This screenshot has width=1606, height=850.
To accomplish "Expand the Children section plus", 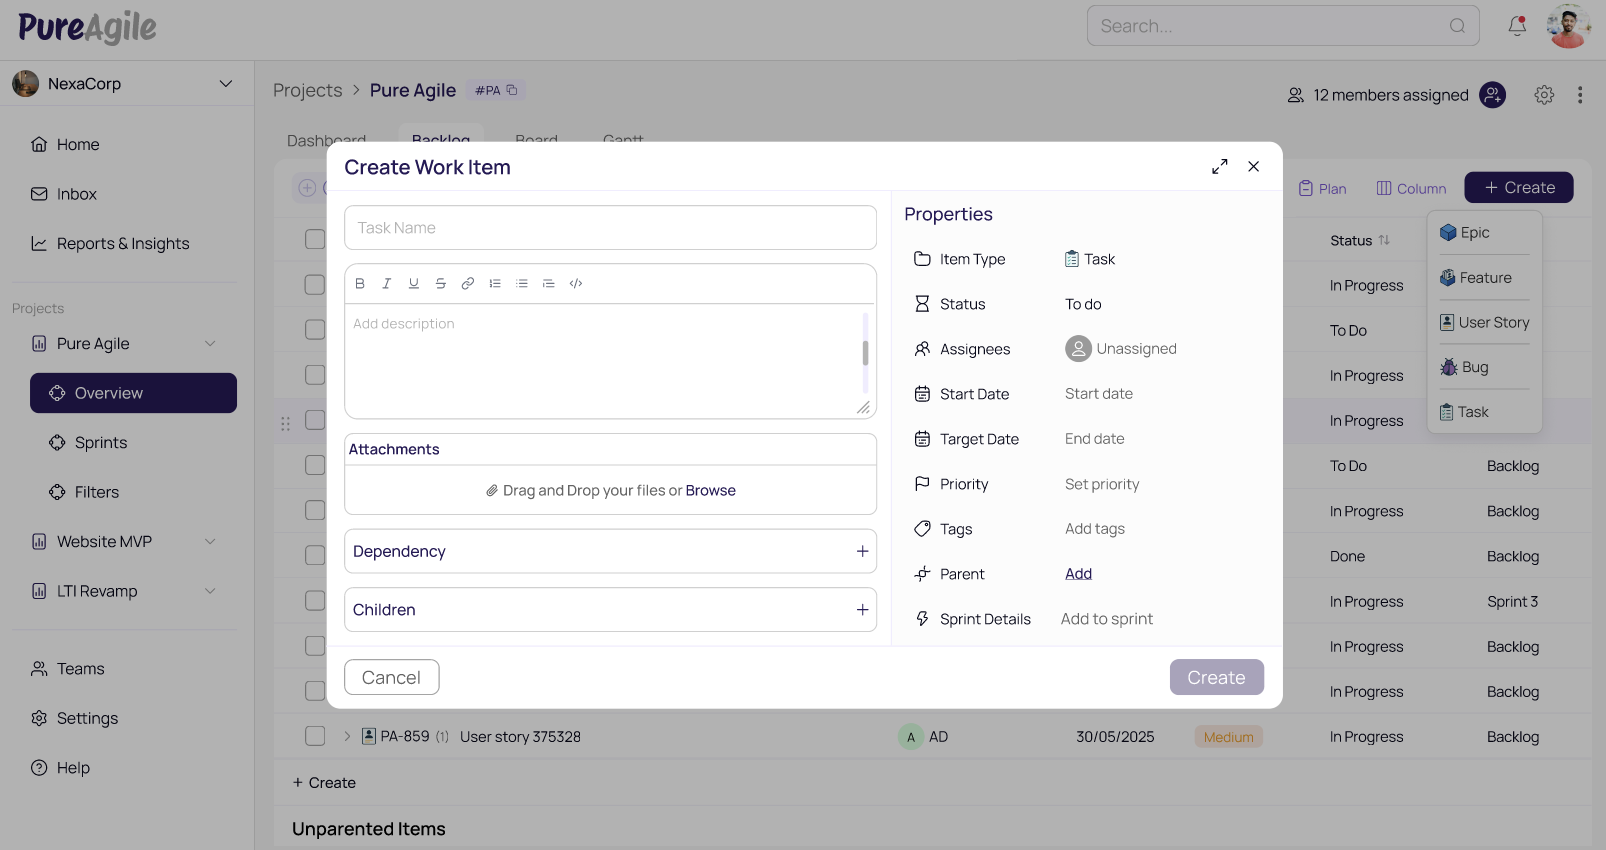I will [862, 610].
